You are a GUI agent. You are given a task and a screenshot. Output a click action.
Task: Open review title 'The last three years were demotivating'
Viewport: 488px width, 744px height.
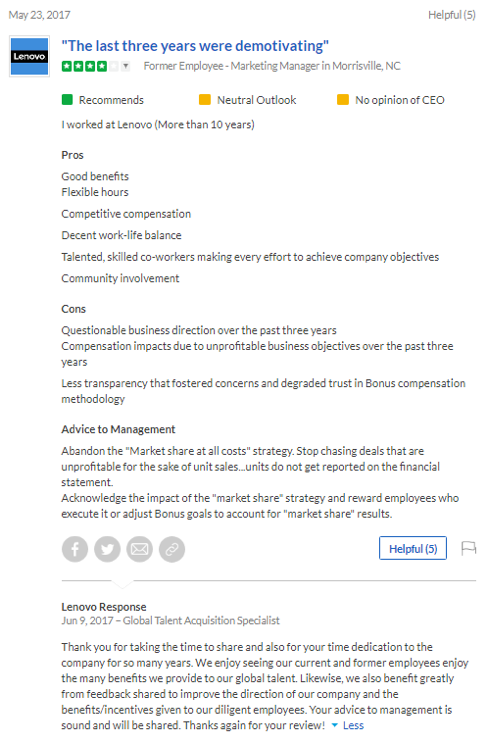click(195, 46)
